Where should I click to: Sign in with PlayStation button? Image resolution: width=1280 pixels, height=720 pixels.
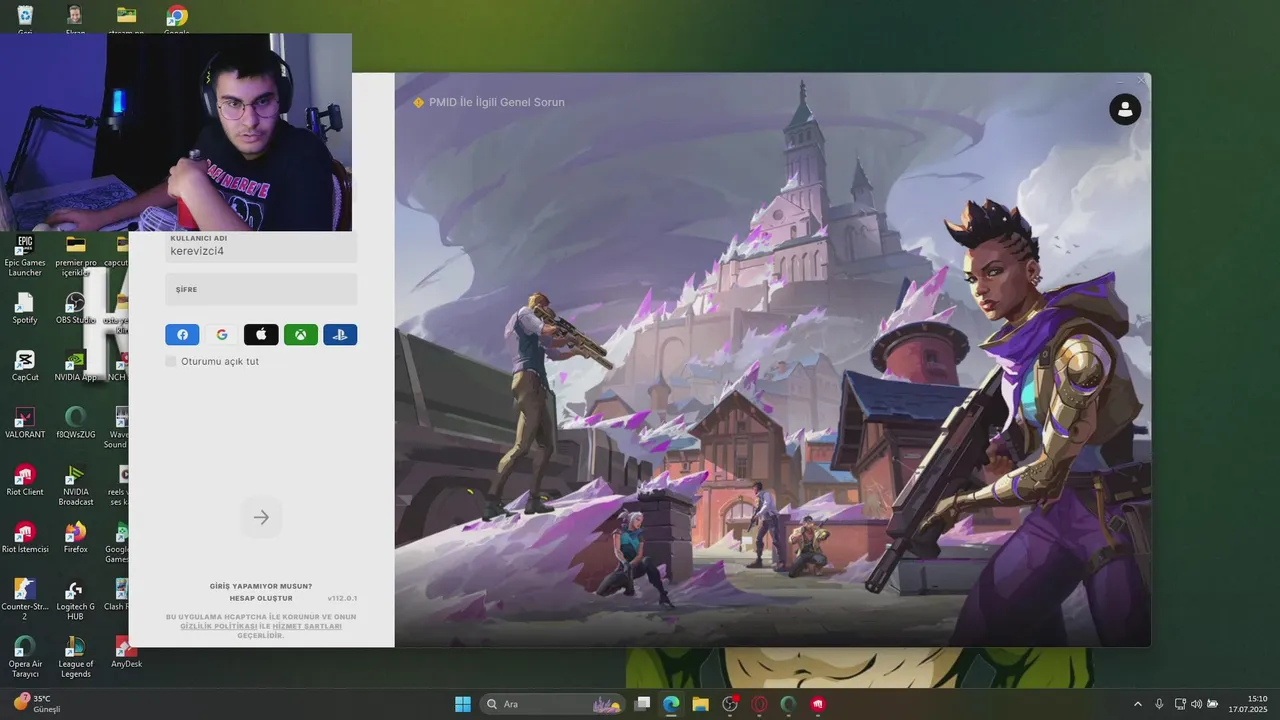click(x=340, y=335)
